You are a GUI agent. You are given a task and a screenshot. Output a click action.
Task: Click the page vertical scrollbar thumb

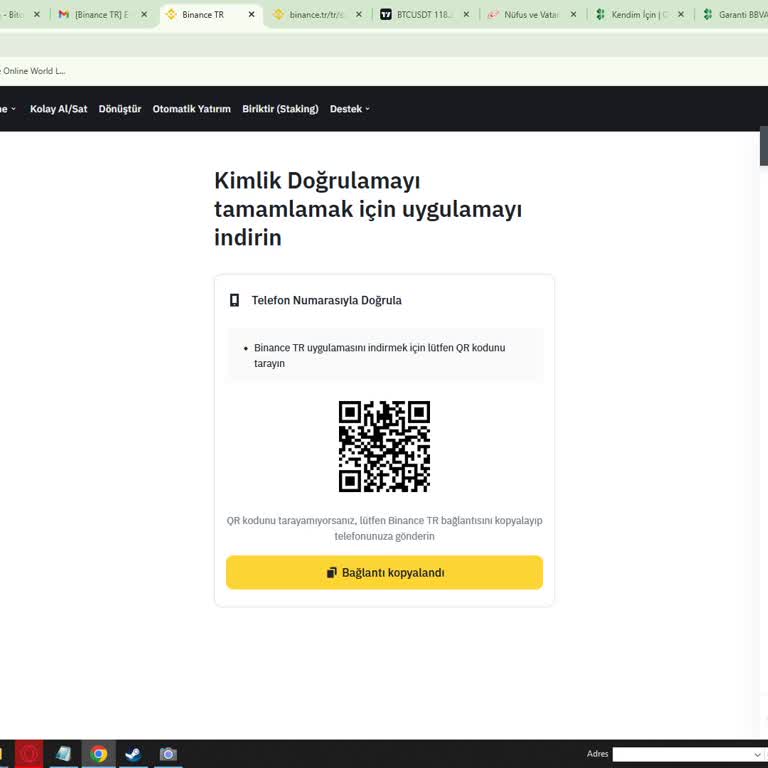764,146
